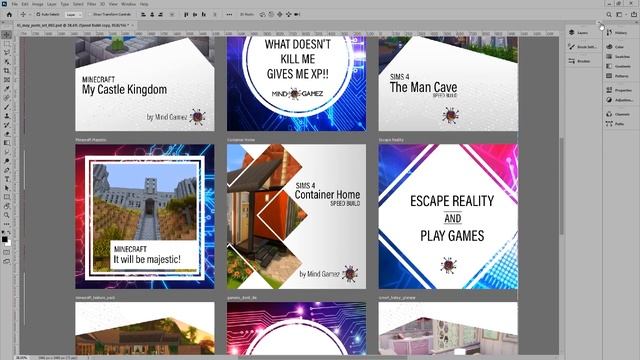The width and height of the screenshot is (640, 360).
Task: Open the Share icon at top right
Action: click(x=634, y=14)
